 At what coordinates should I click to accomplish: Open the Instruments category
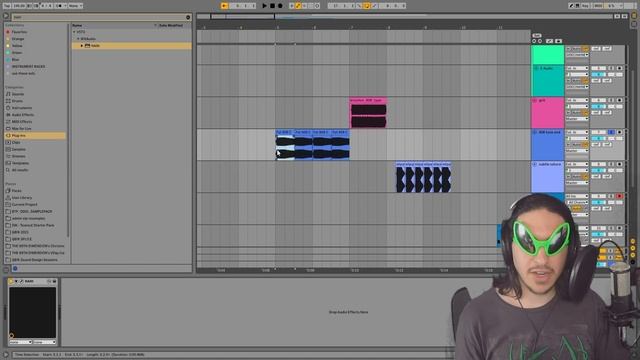click(22, 108)
